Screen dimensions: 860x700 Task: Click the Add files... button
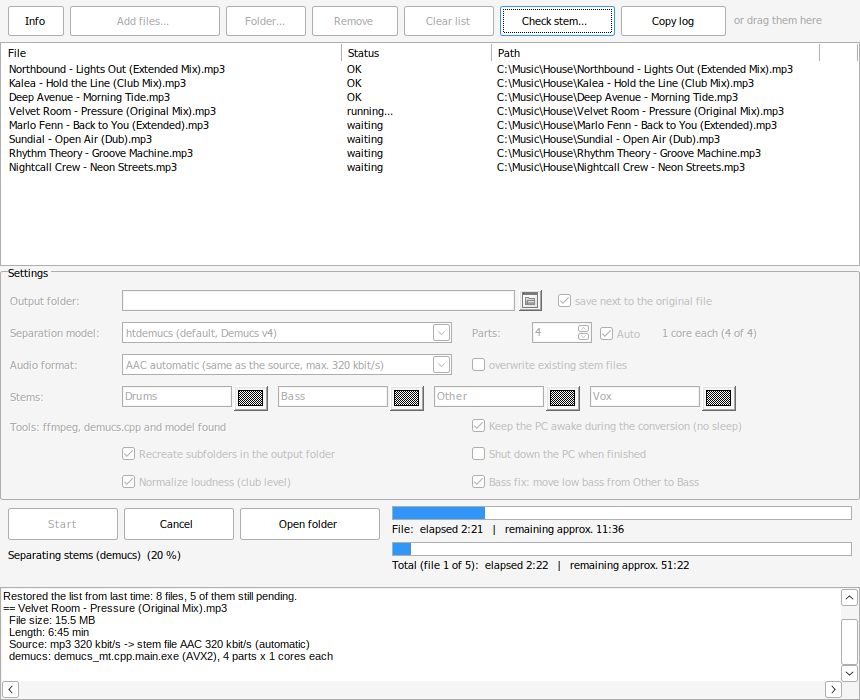tap(145, 21)
